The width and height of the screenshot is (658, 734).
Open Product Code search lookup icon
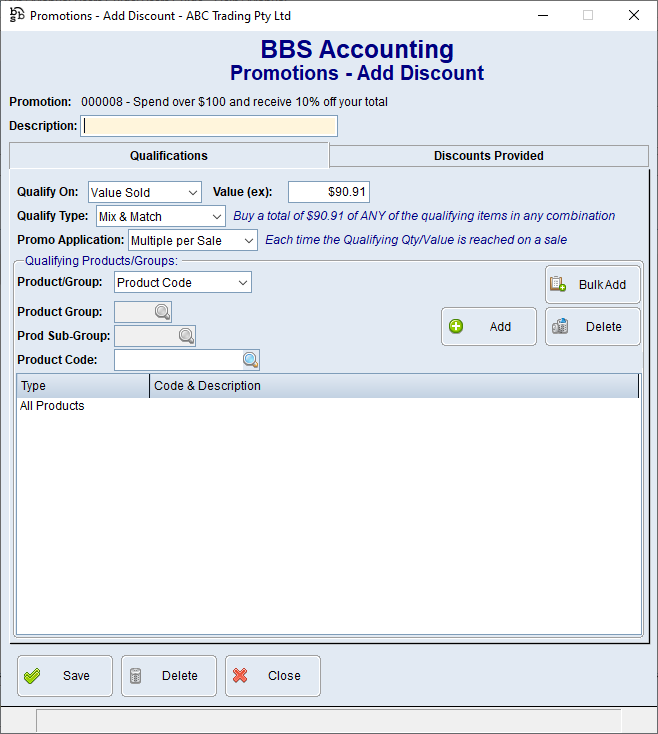click(x=250, y=360)
